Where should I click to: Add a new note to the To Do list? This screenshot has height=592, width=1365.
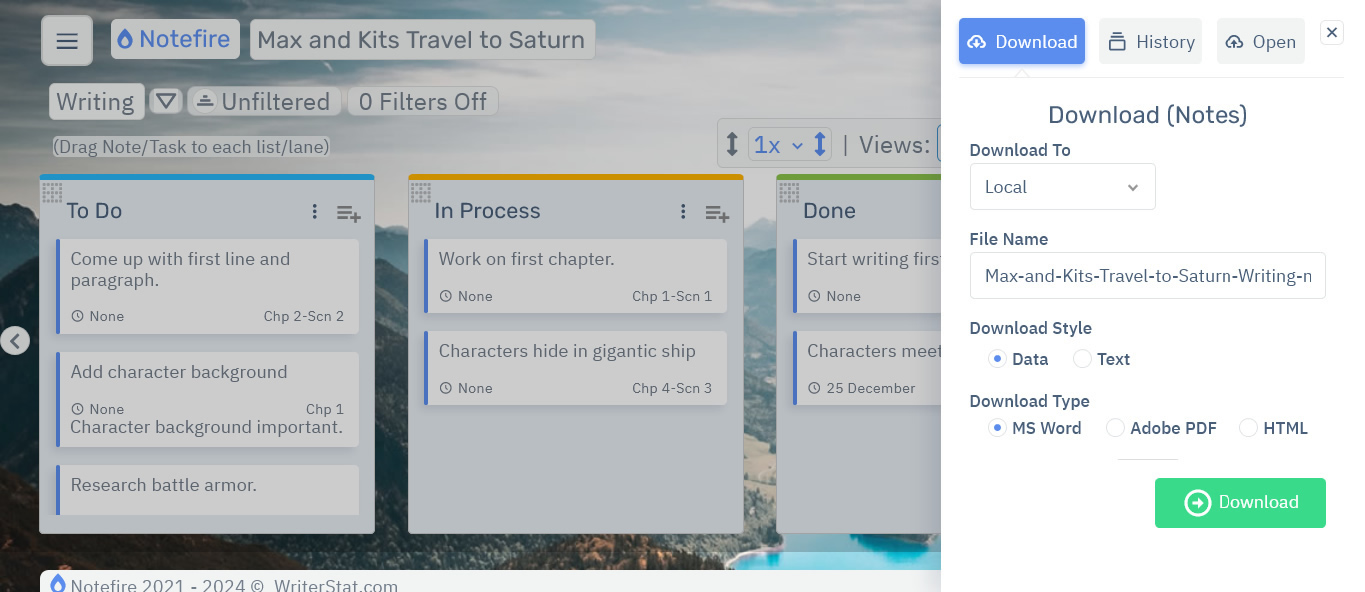(348, 213)
